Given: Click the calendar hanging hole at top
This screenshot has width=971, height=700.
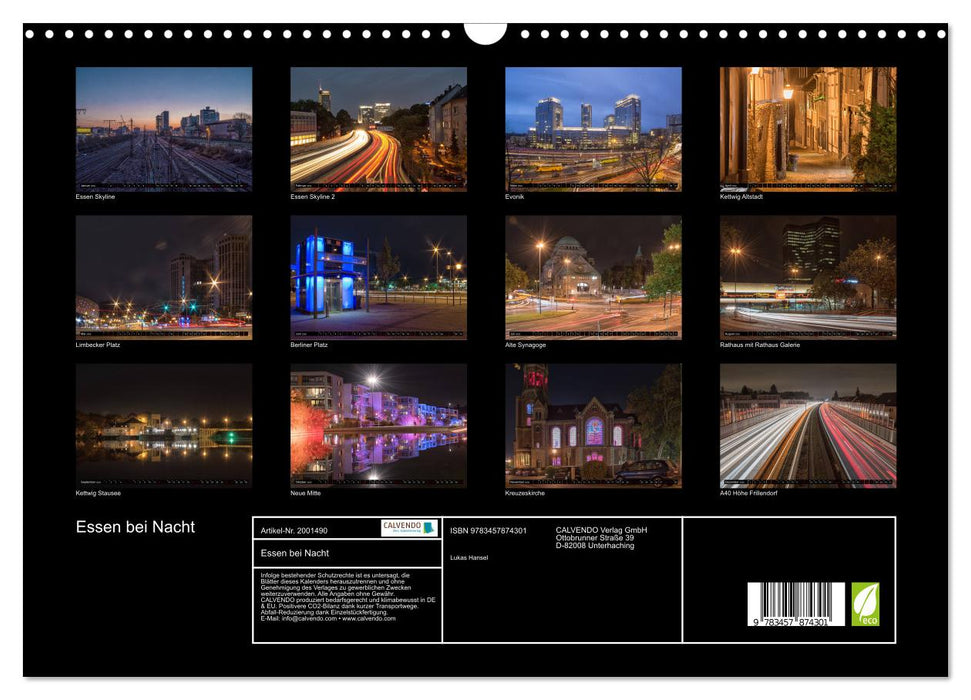Looking at the screenshot, I should 485,33.
